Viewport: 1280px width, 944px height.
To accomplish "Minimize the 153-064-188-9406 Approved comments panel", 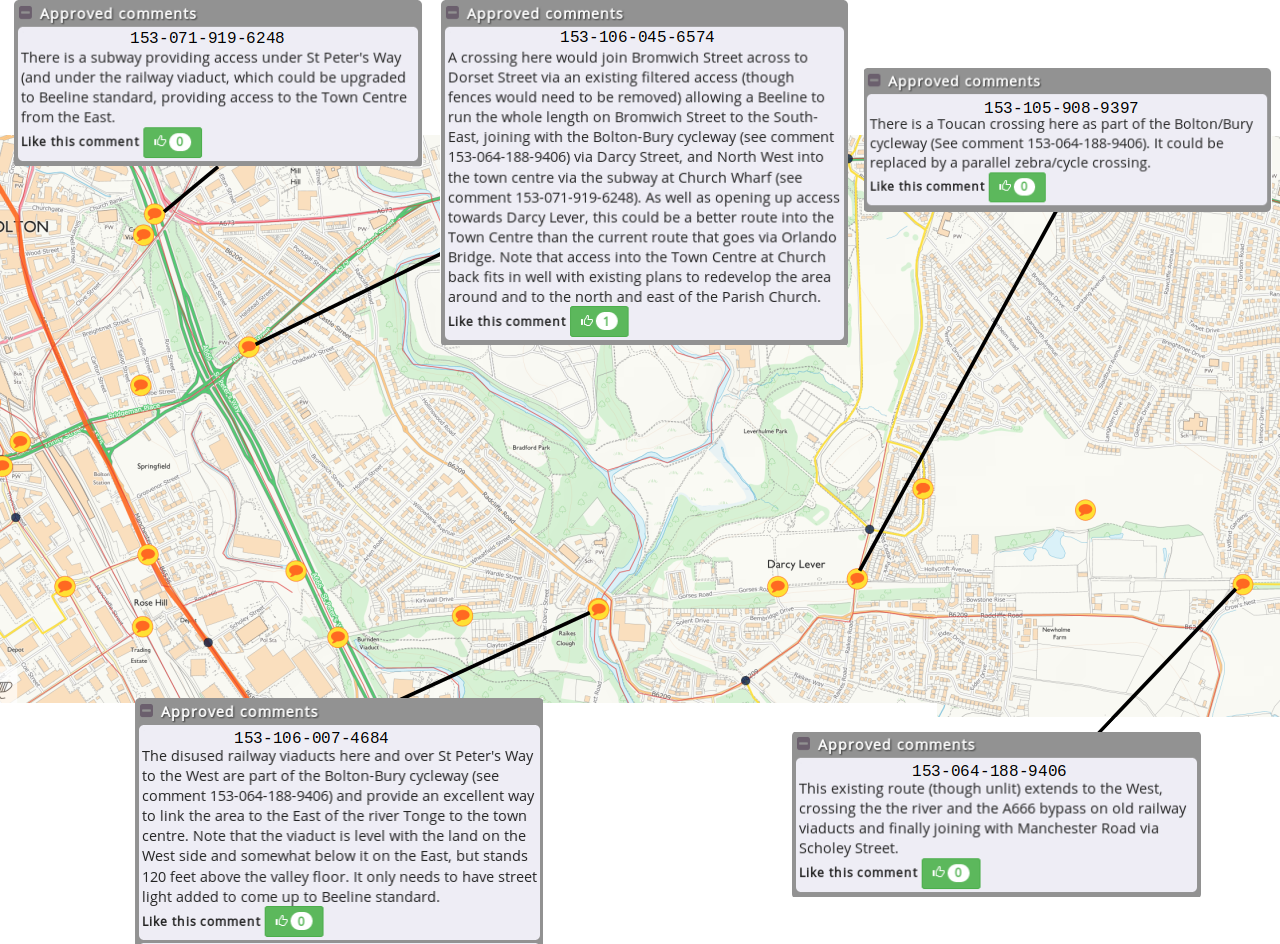I will coord(804,744).
